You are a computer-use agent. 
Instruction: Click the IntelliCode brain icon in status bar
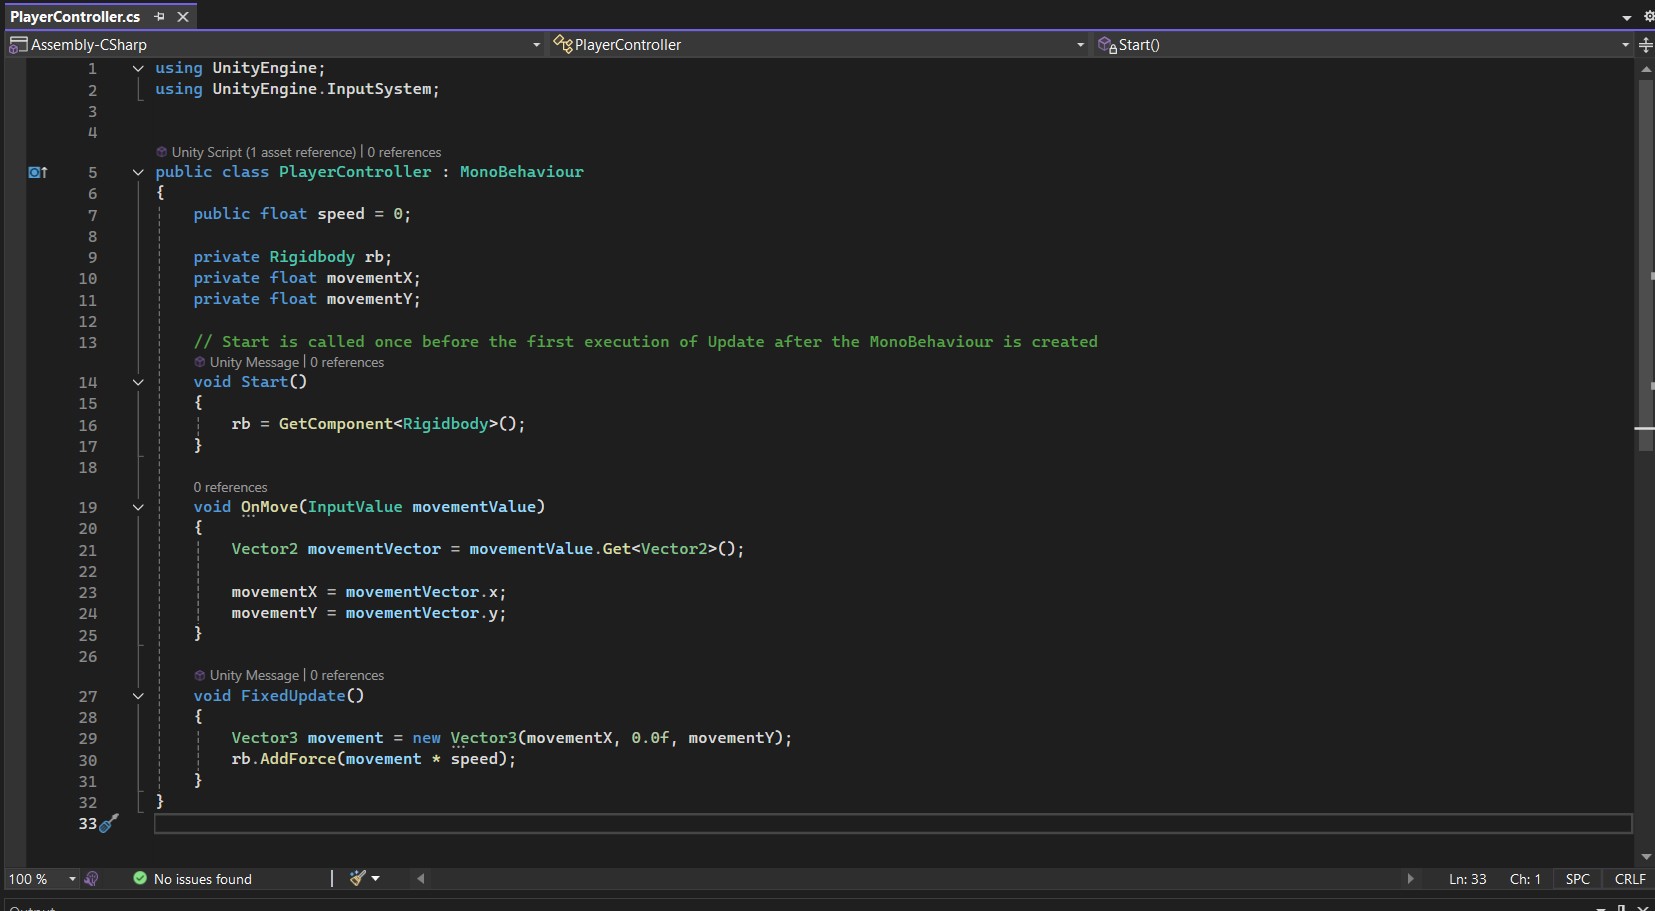tap(92, 879)
